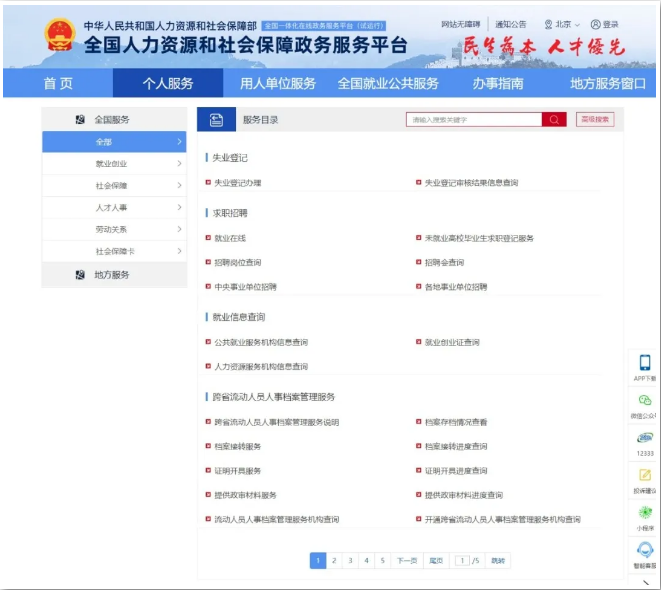The width and height of the screenshot is (661, 590).
Task: Open the 北京 location dropdown
Action: (x=562, y=24)
